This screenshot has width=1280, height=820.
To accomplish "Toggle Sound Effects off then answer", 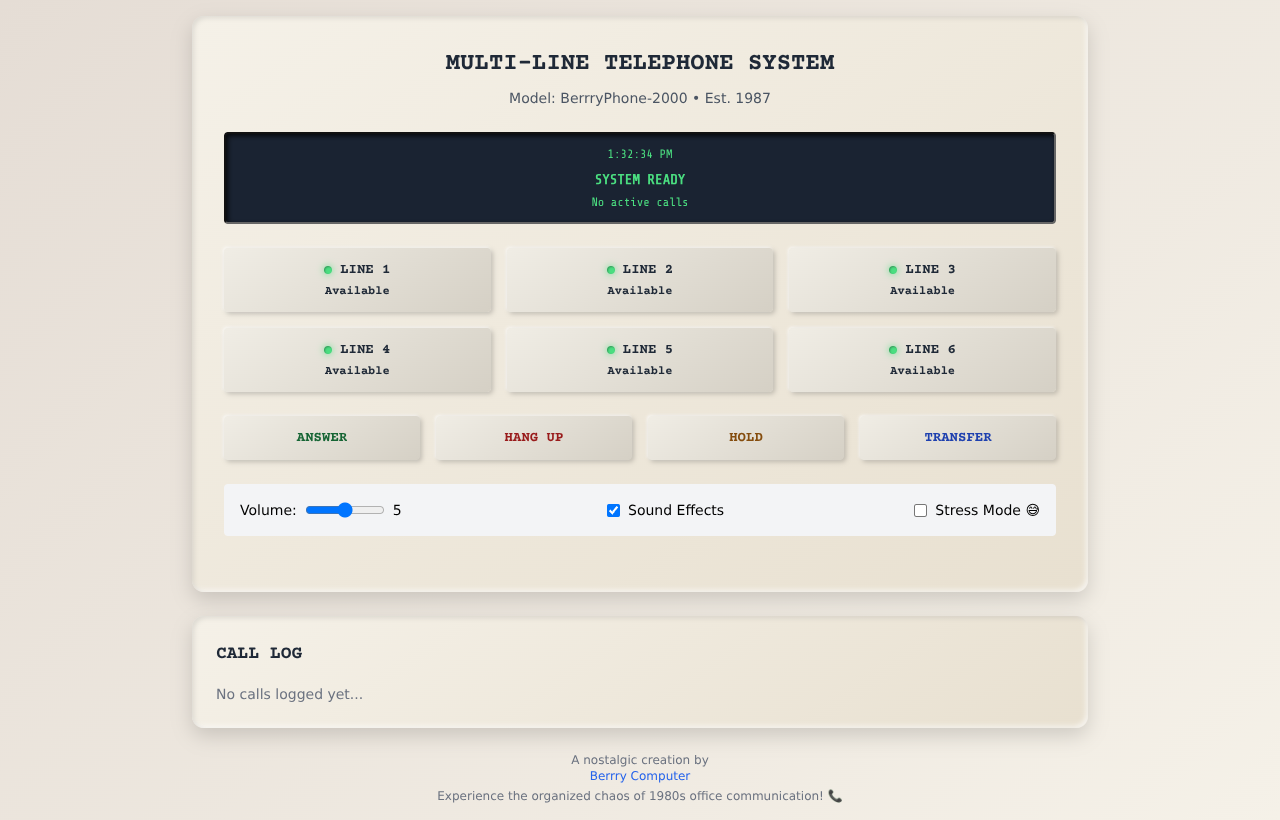I will tap(613, 510).
